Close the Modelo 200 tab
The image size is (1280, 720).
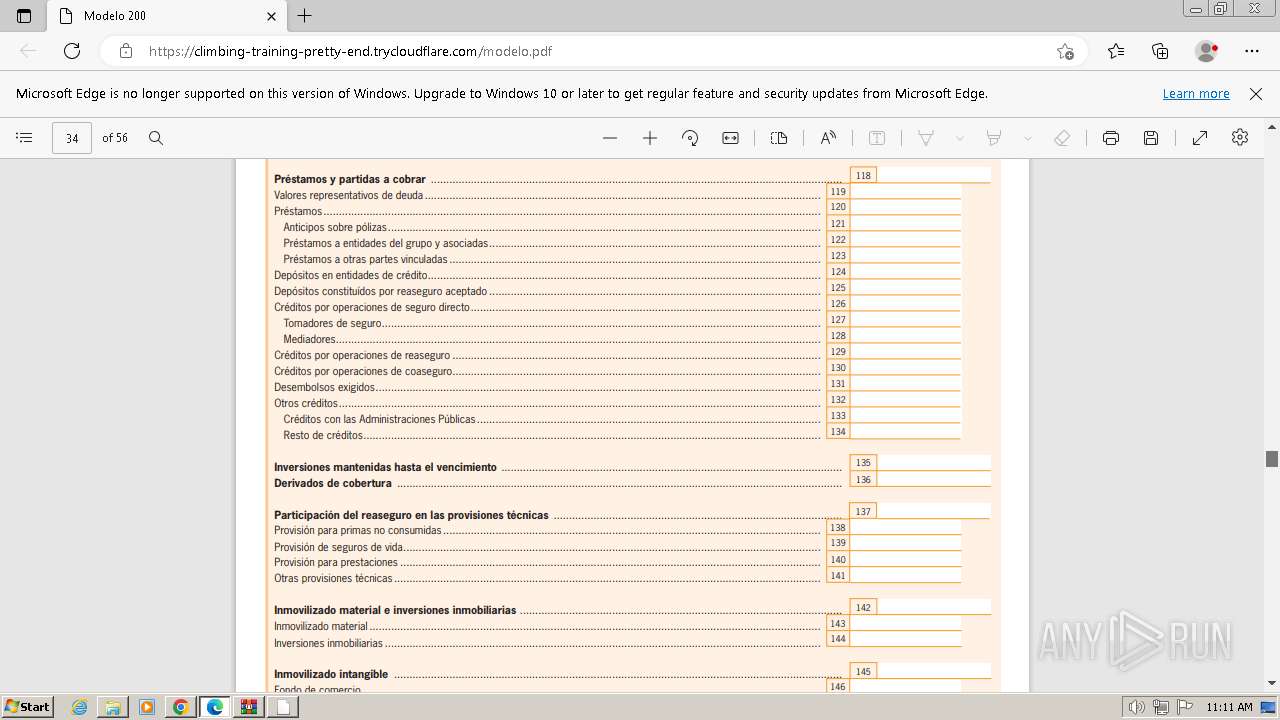point(271,16)
